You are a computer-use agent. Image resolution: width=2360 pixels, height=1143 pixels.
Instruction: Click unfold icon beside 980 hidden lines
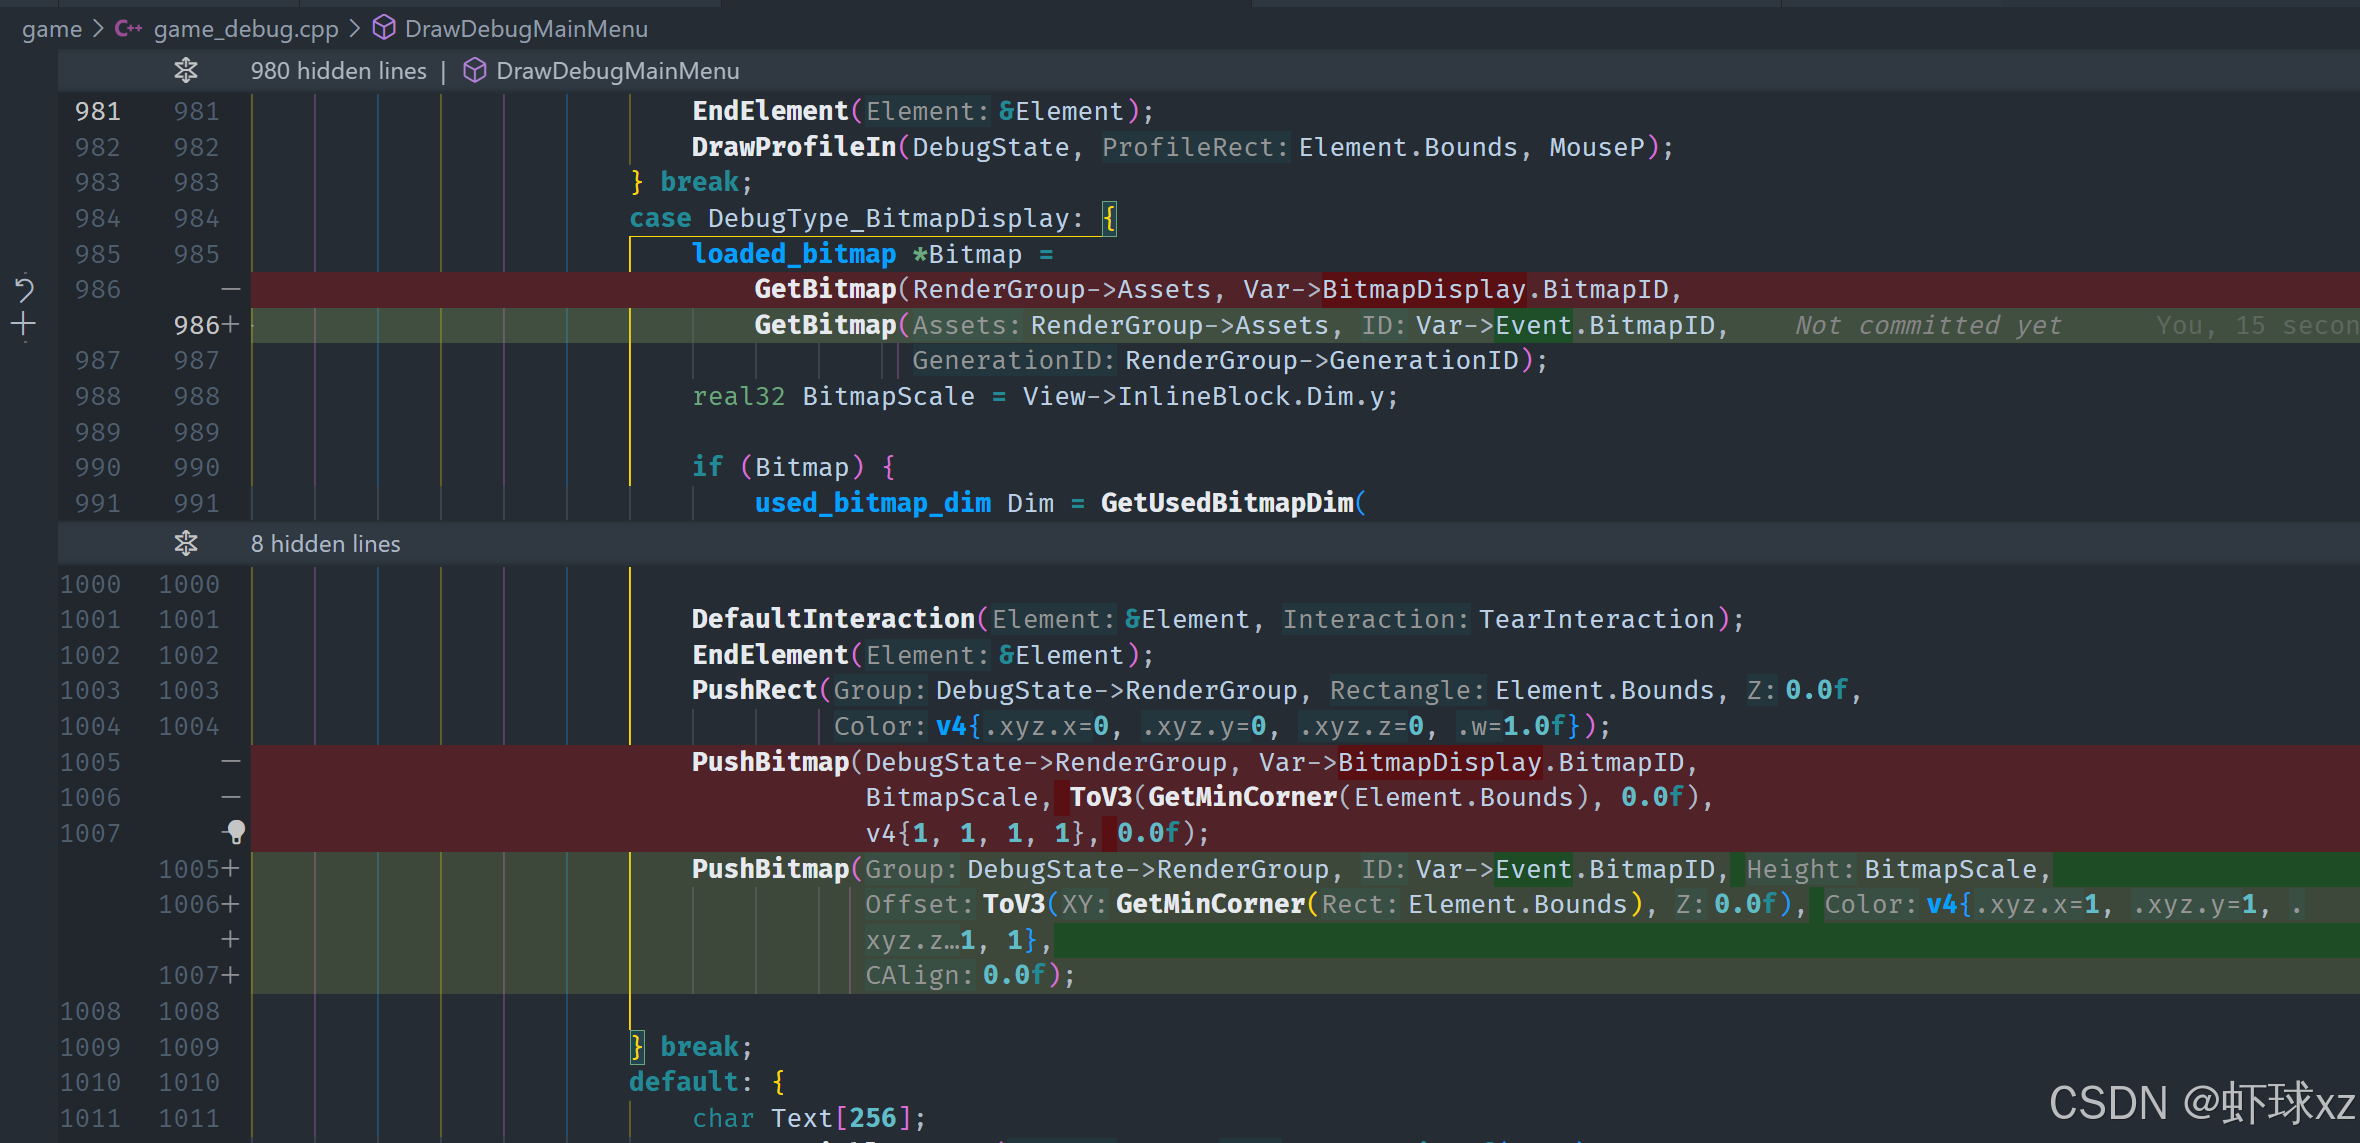[x=186, y=71]
